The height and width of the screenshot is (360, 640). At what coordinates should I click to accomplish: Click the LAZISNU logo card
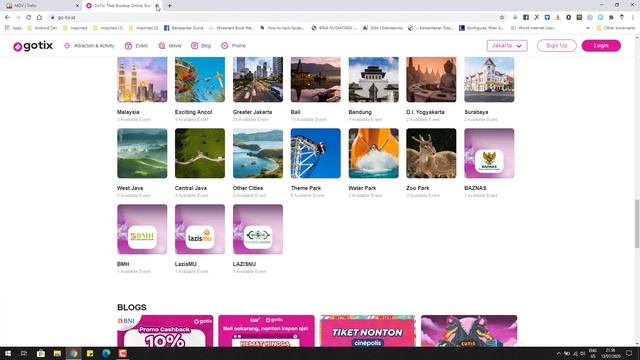[258, 229]
